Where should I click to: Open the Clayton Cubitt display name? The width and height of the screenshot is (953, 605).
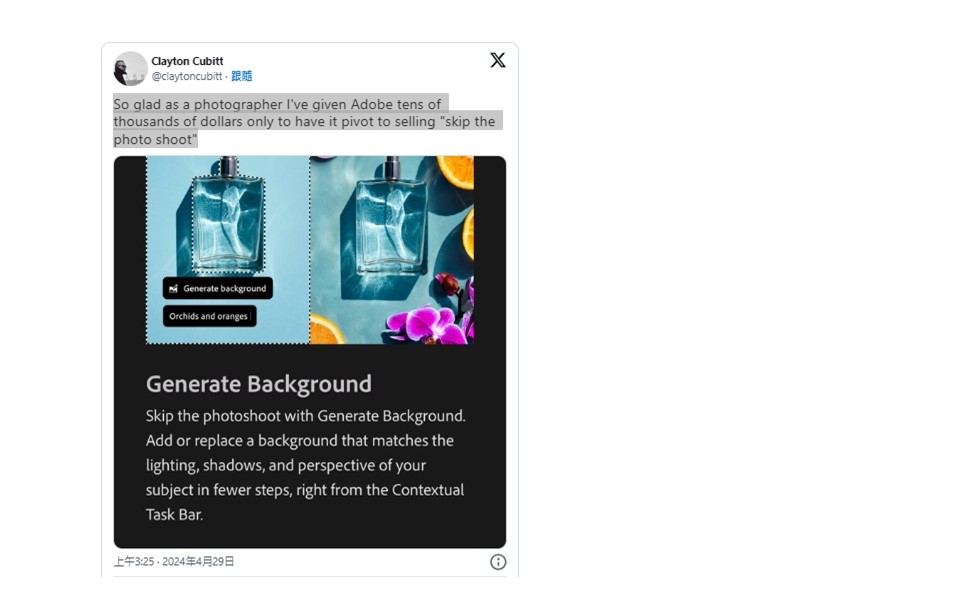(187, 61)
